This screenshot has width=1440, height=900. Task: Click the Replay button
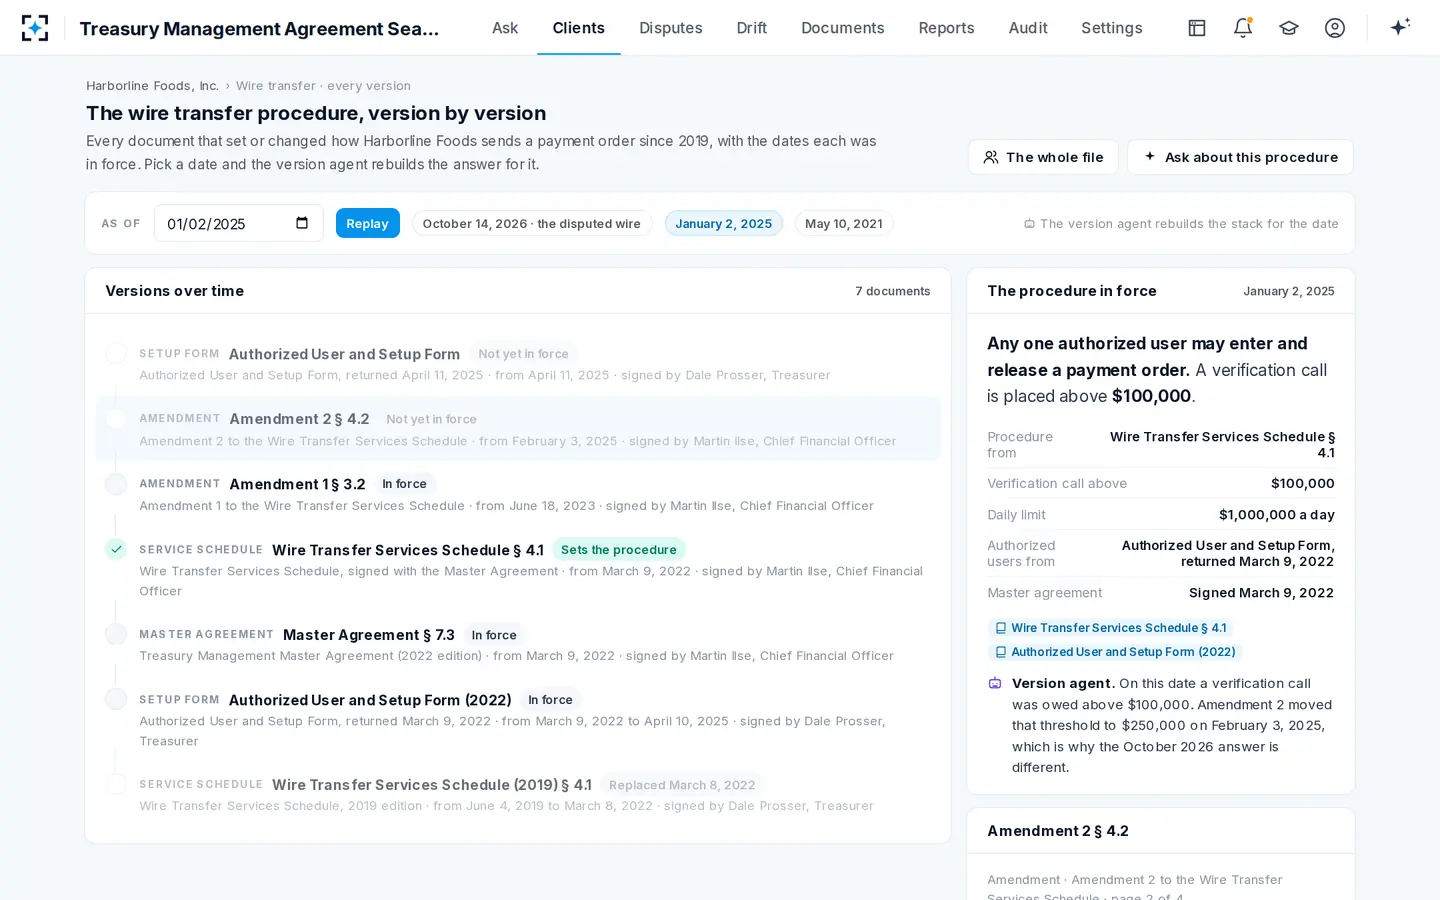pyautogui.click(x=367, y=223)
